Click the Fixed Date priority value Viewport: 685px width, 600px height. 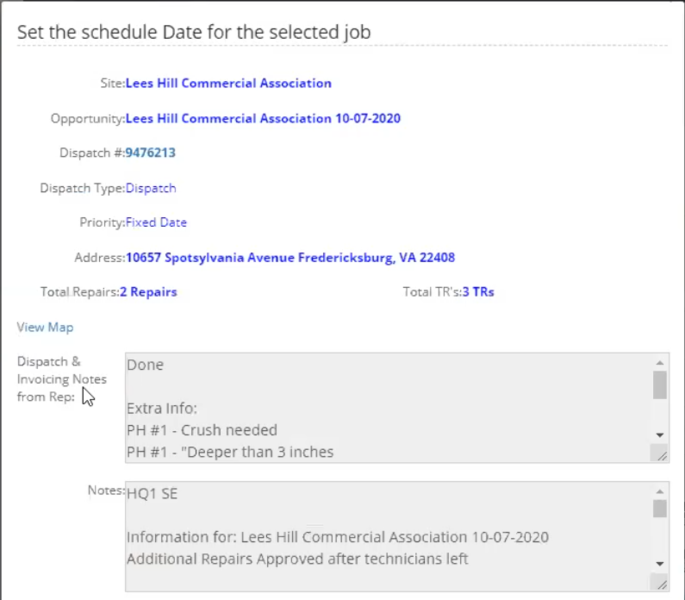[156, 223]
